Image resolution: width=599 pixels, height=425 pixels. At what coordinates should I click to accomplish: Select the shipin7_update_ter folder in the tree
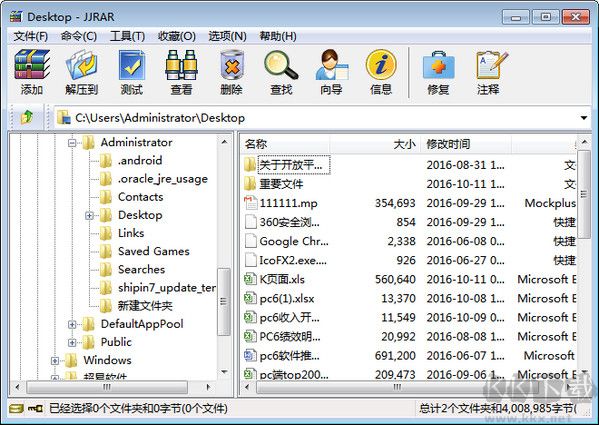coord(167,288)
